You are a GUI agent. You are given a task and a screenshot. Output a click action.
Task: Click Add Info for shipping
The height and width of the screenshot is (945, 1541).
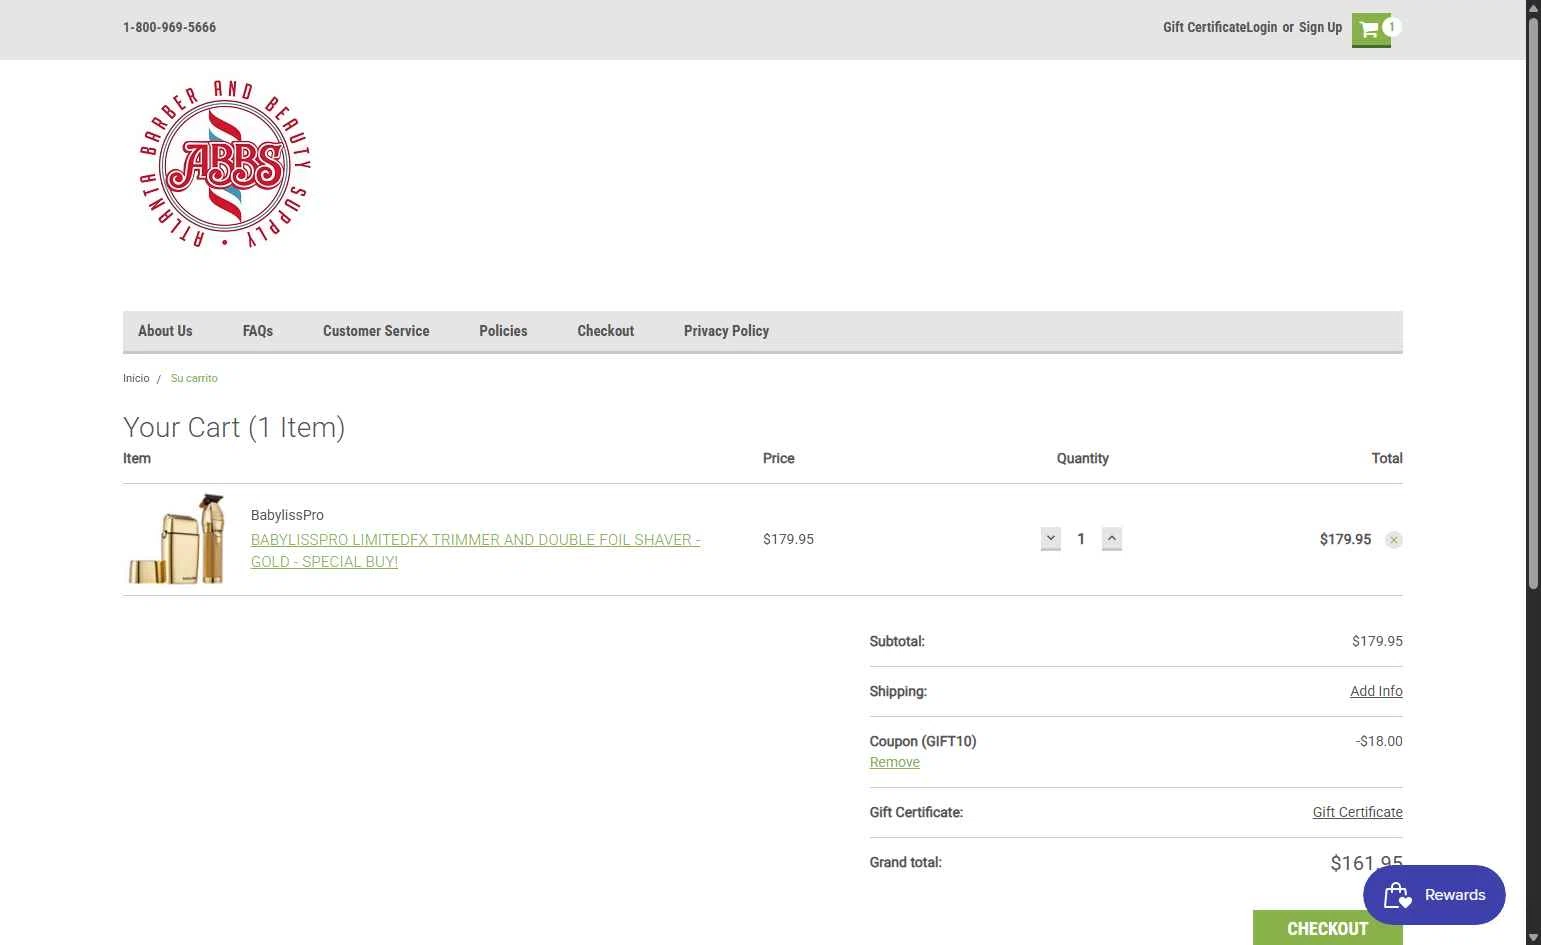pyautogui.click(x=1376, y=691)
